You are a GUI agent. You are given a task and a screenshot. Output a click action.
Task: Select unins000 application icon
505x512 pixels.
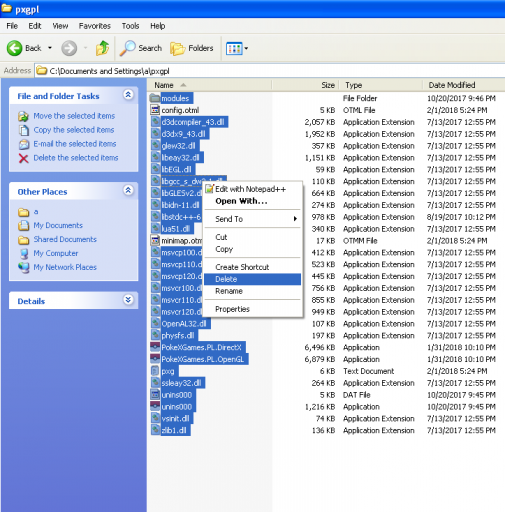[x=155, y=406]
